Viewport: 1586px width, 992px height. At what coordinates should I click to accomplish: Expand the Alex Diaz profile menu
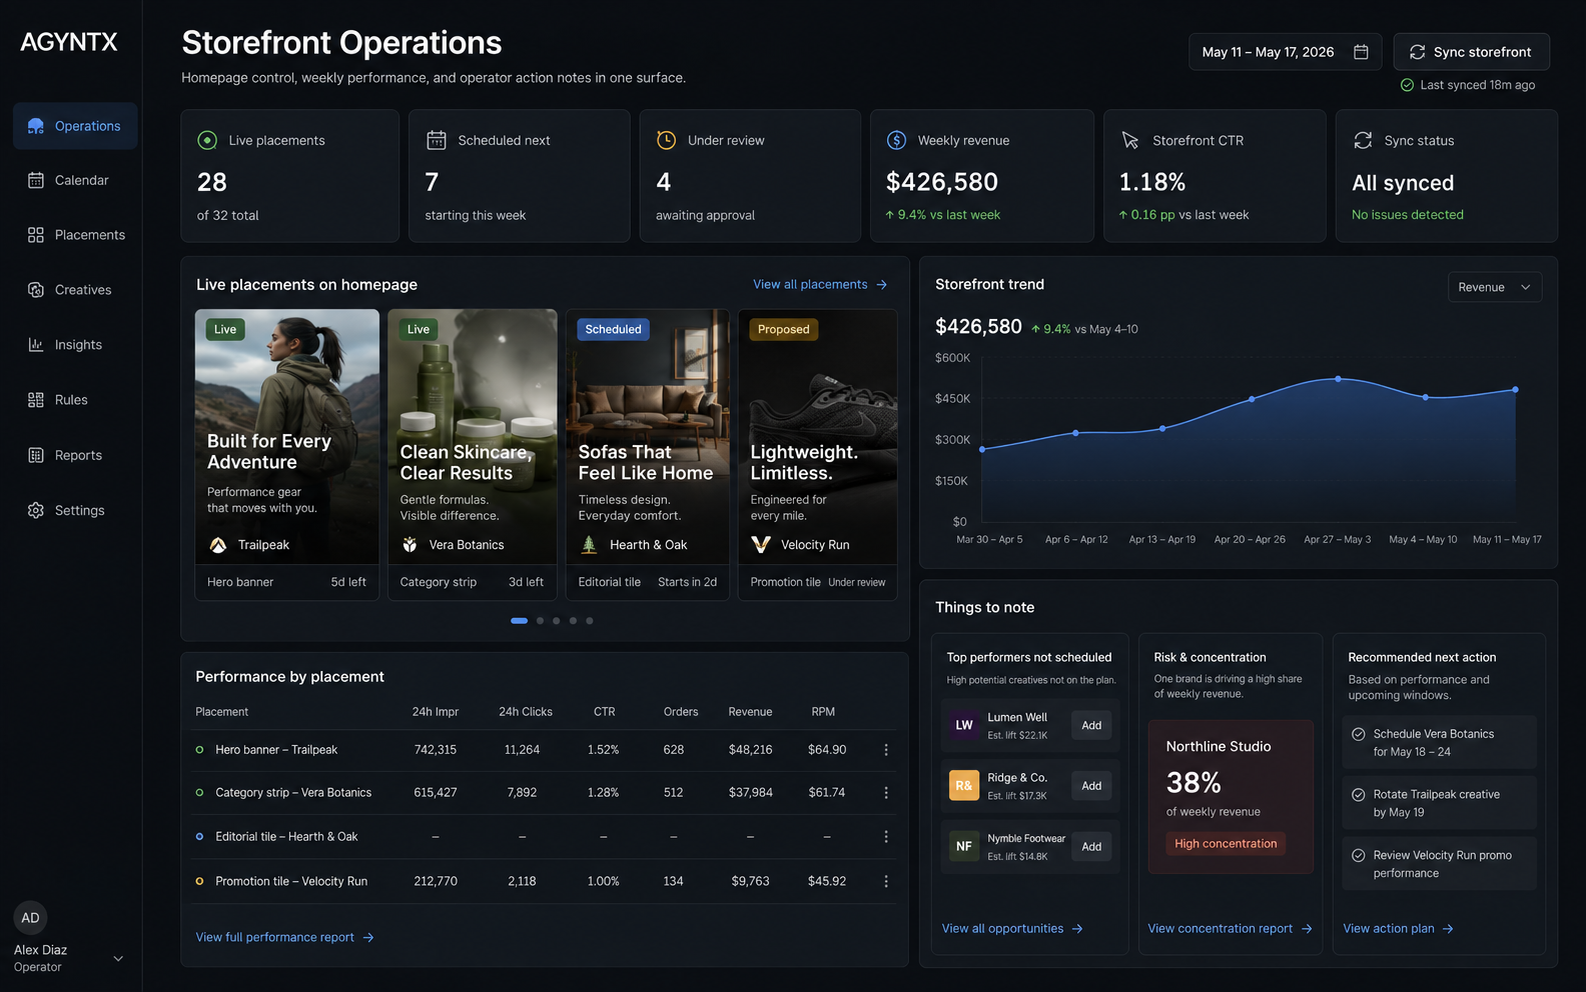(118, 958)
